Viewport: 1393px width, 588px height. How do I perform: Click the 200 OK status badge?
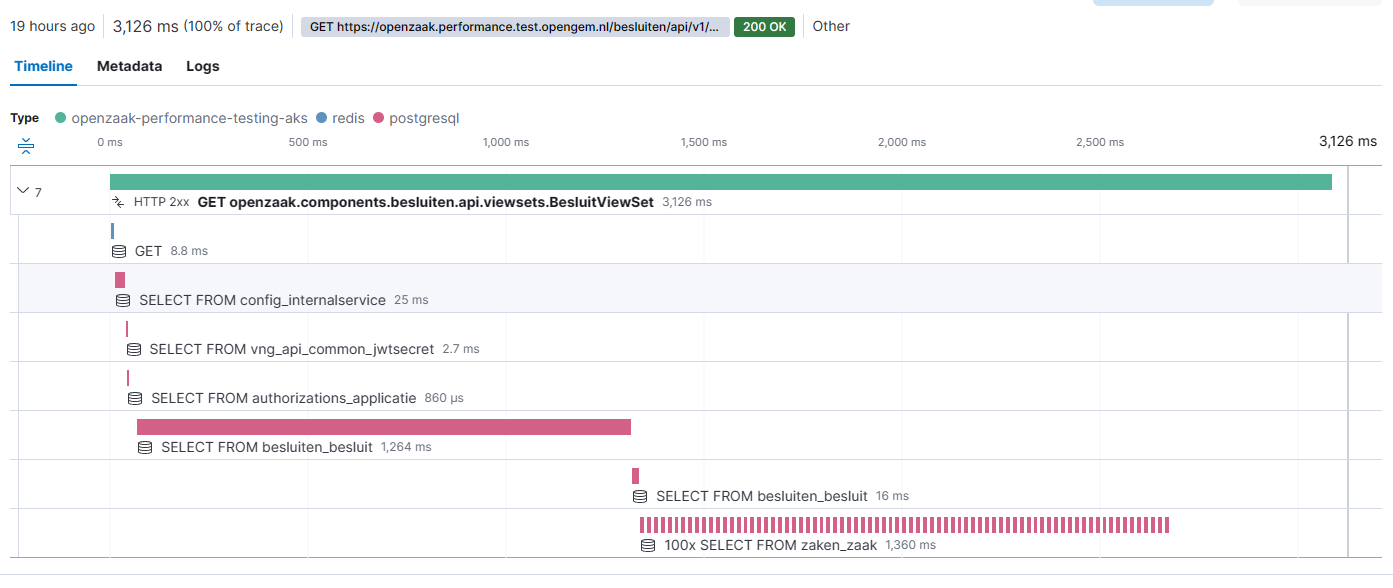[x=764, y=27]
